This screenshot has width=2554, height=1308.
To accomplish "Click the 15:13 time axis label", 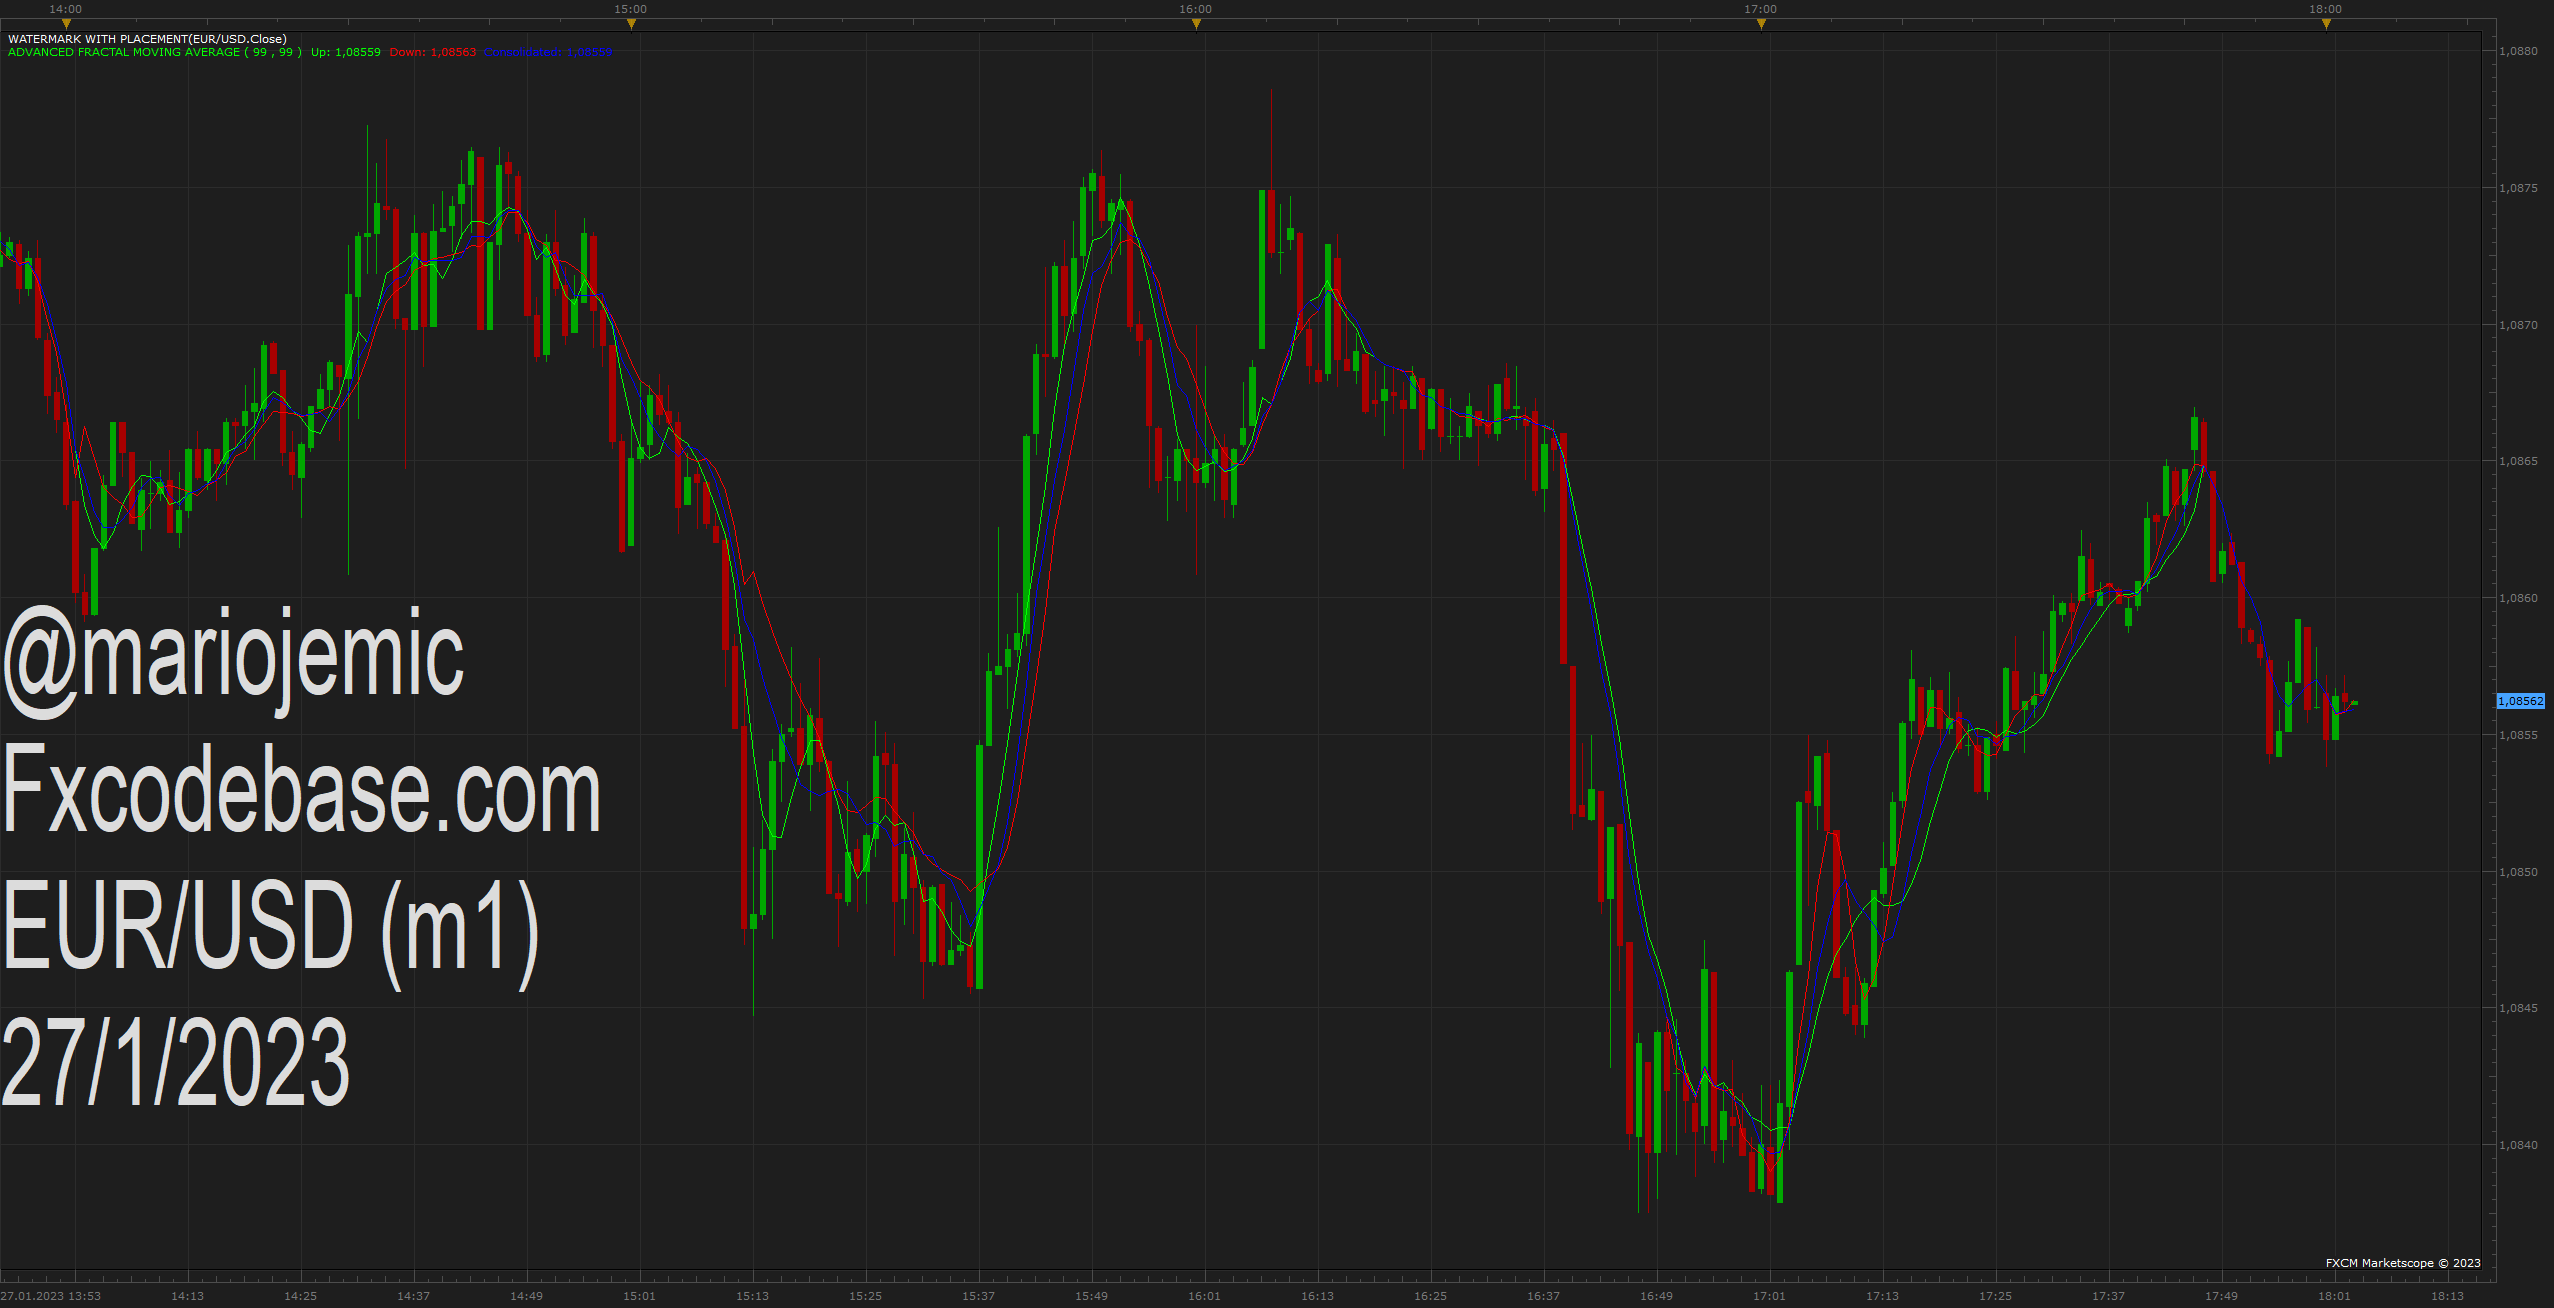I will click(x=752, y=1296).
